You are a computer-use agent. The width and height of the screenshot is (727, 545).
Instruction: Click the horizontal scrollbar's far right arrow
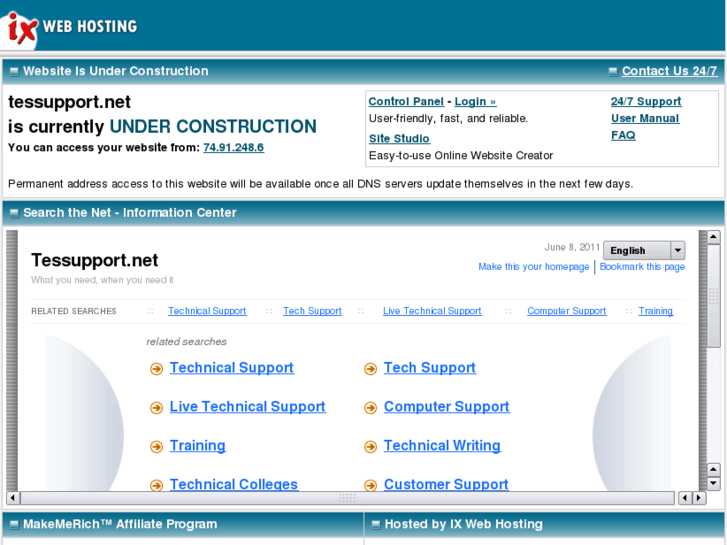tap(699, 498)
